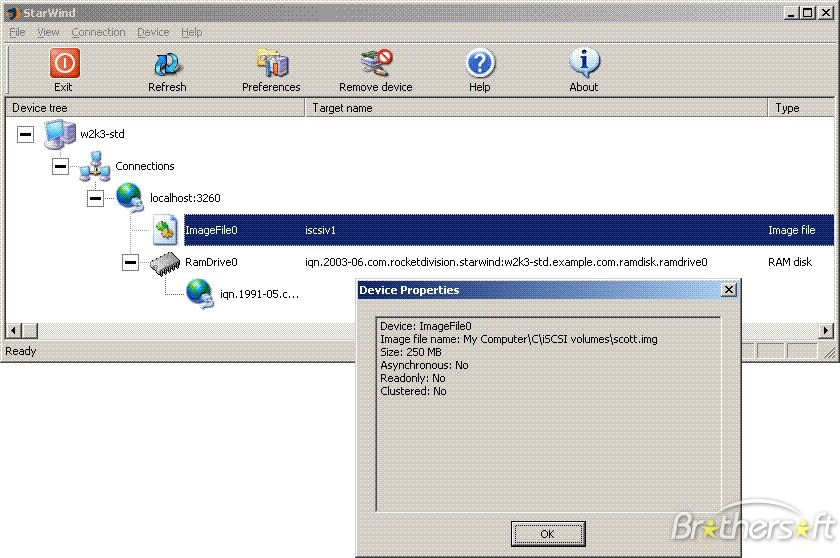Click the Device tree column header
The image size is (840, 558).
click(x=155, y=108)
